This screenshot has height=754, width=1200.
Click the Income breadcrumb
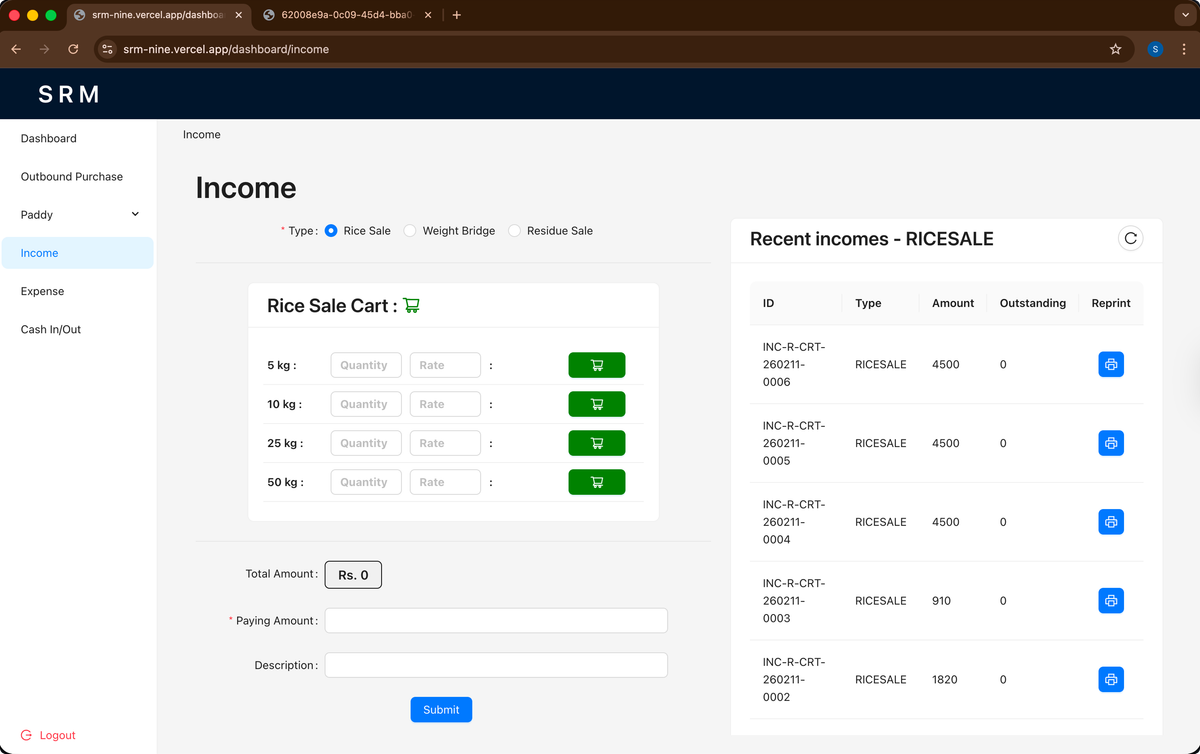tap(202, 134)
